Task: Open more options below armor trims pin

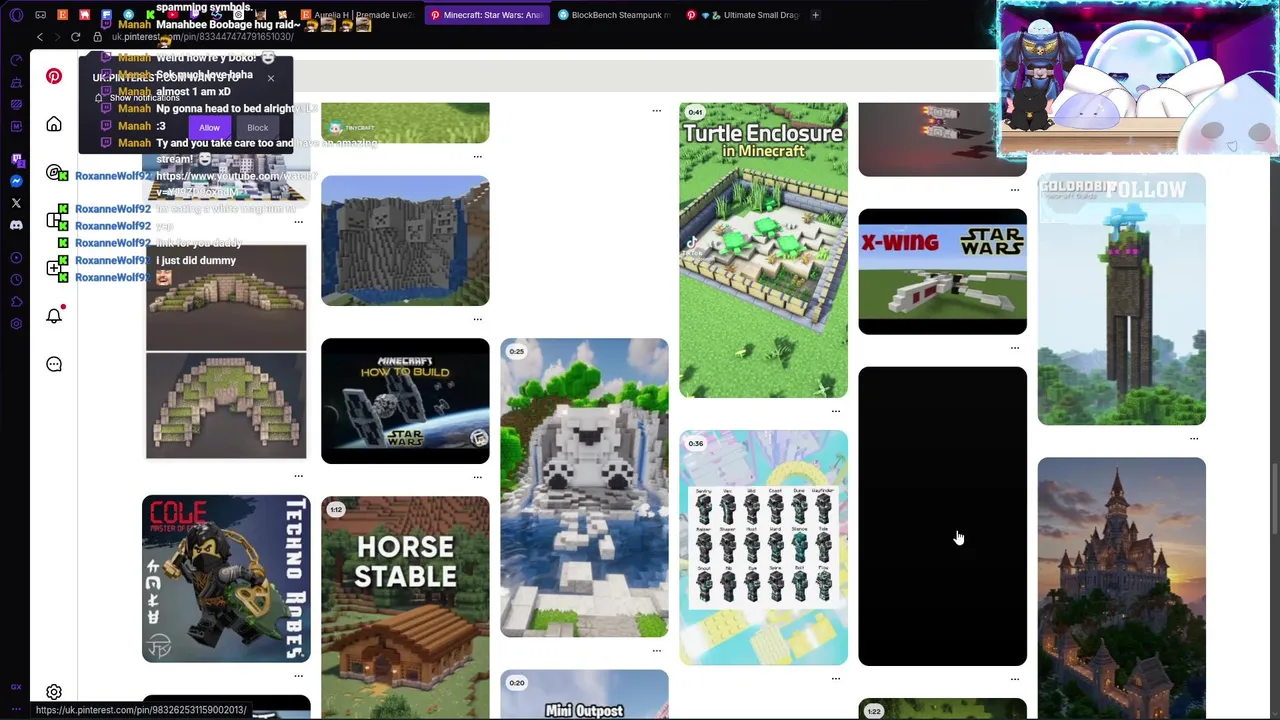Action: 836,678
